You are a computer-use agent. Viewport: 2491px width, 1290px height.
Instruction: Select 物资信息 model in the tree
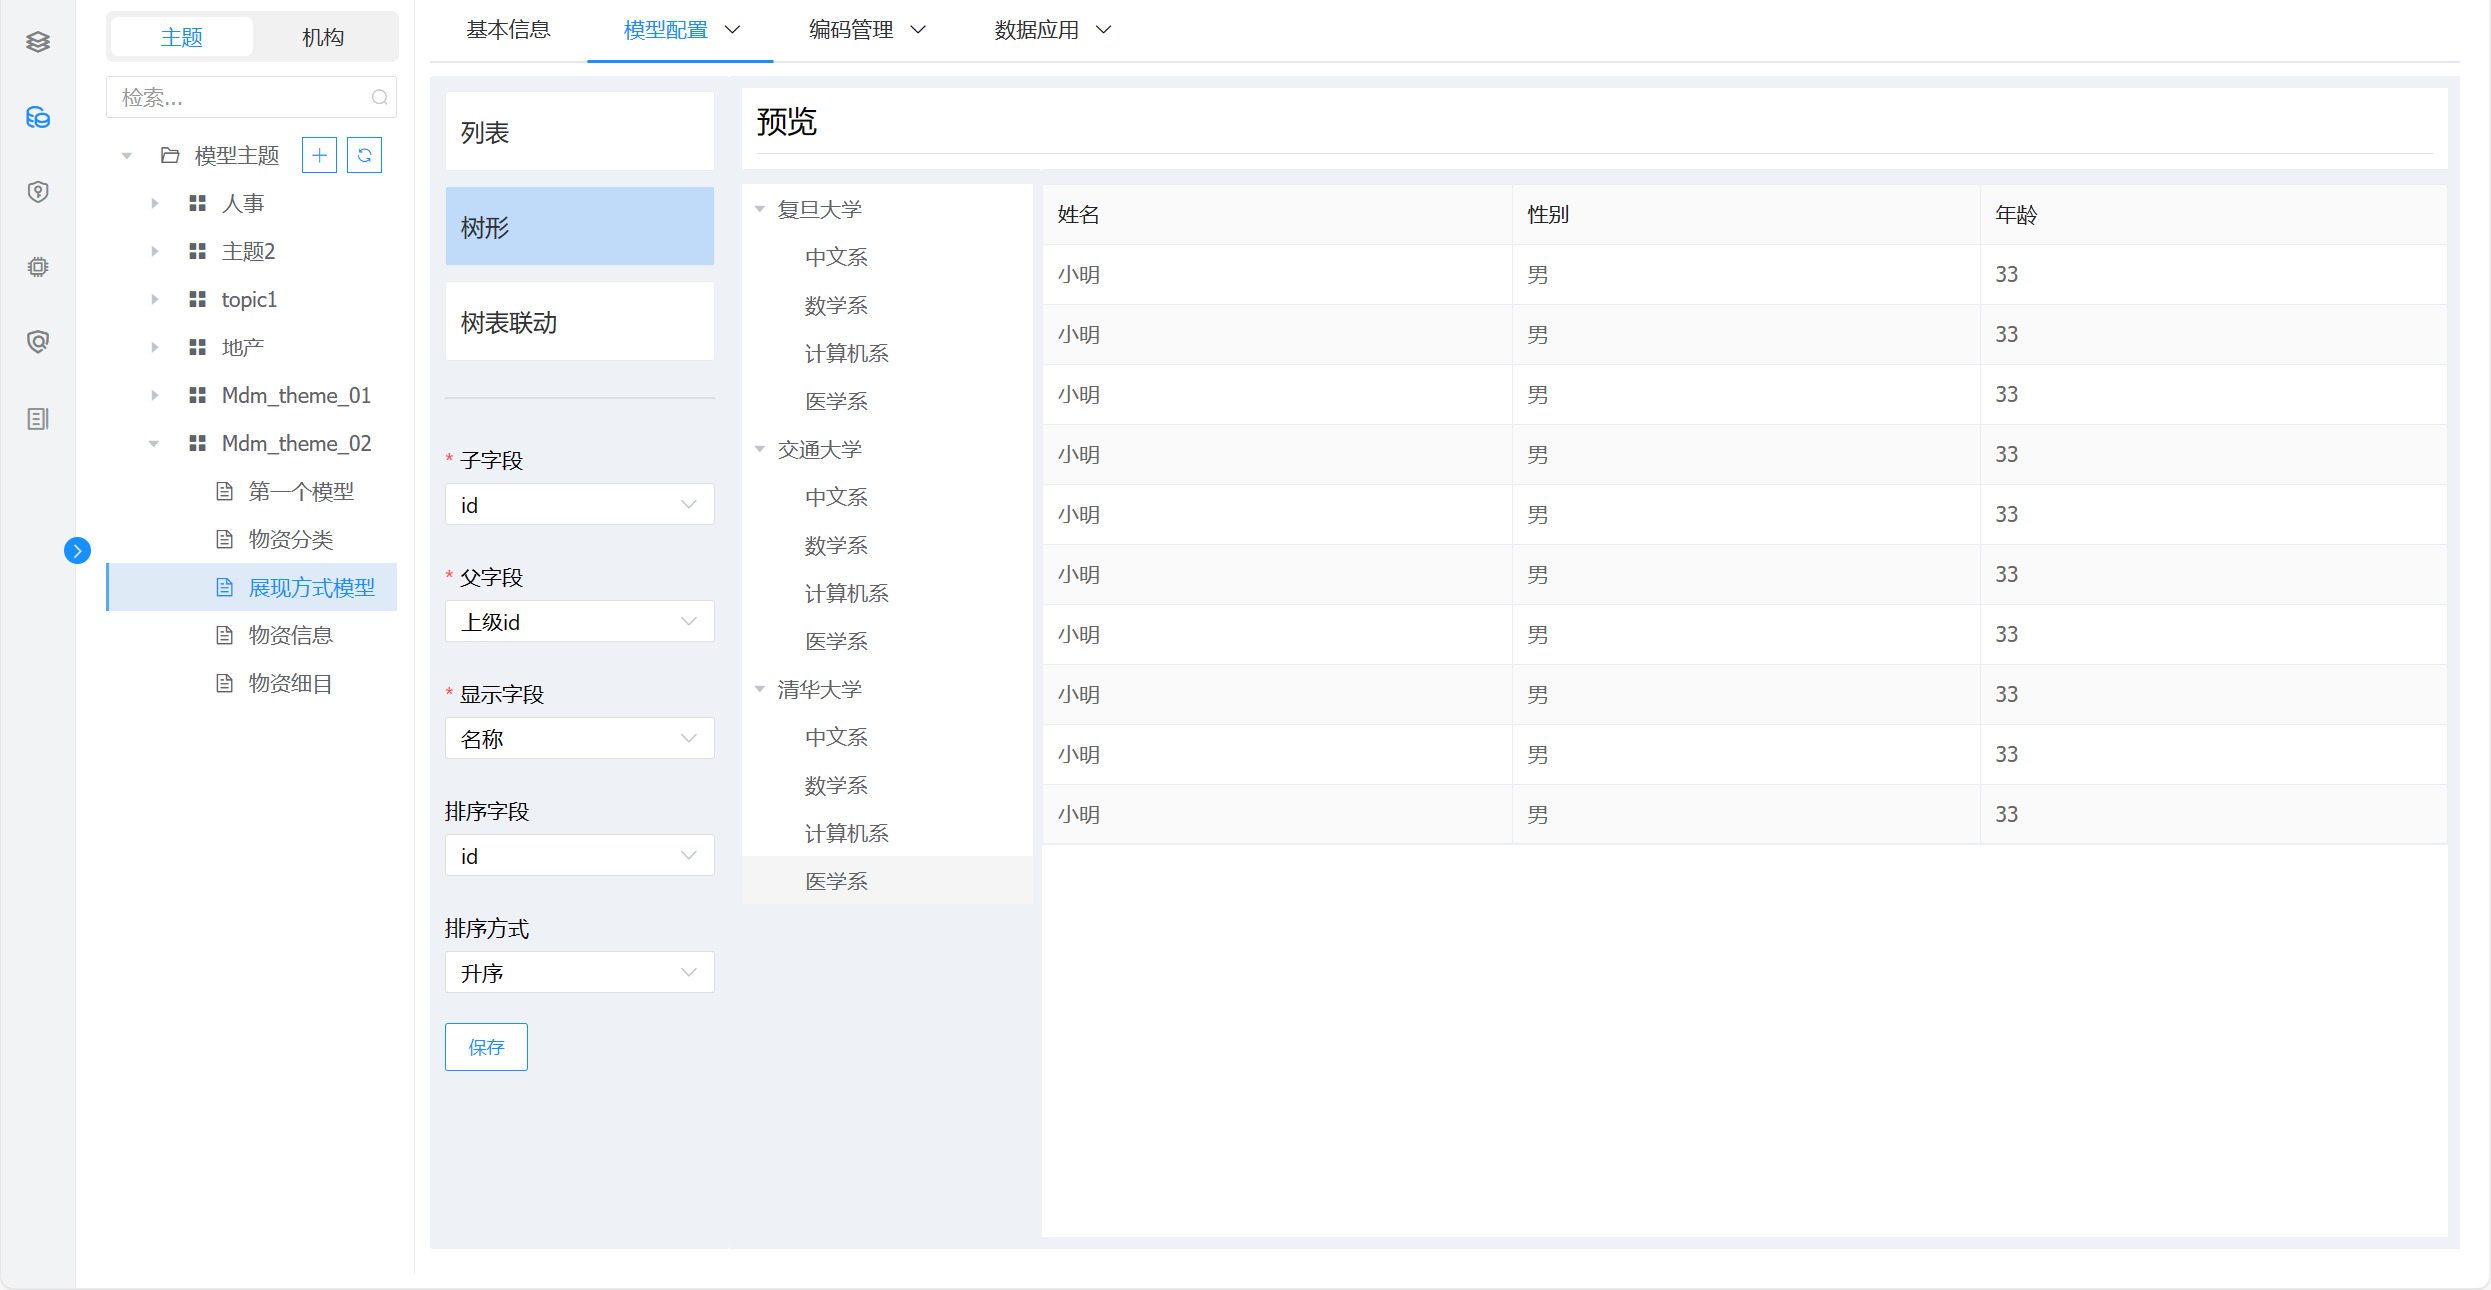290,636
